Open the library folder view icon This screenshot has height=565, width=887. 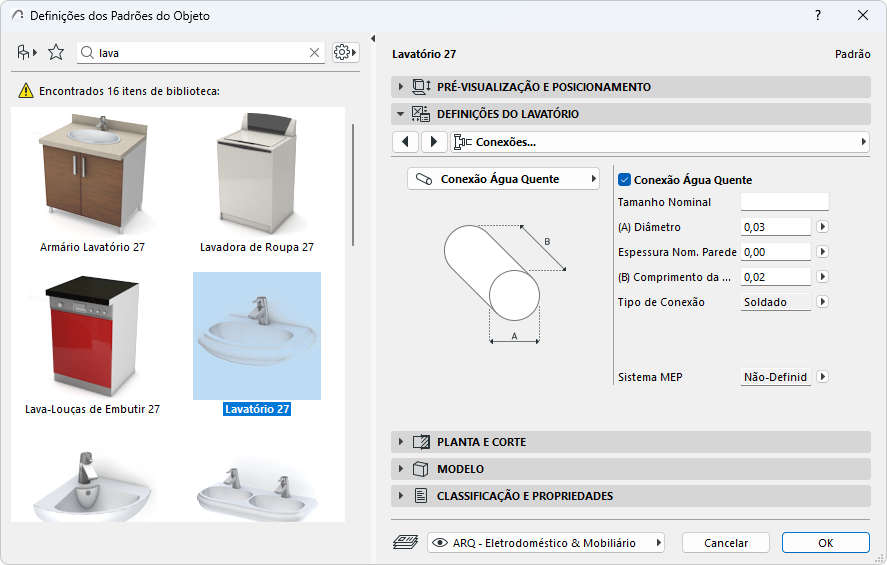point(26,52)
